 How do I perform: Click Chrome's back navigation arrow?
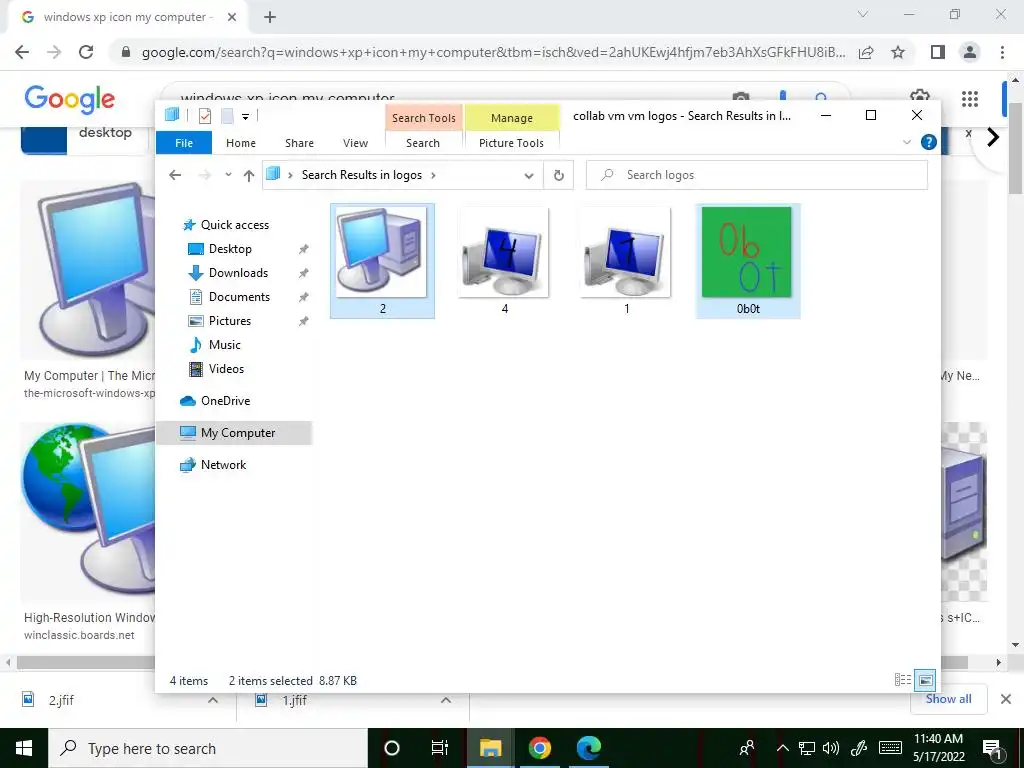[22, 52]
